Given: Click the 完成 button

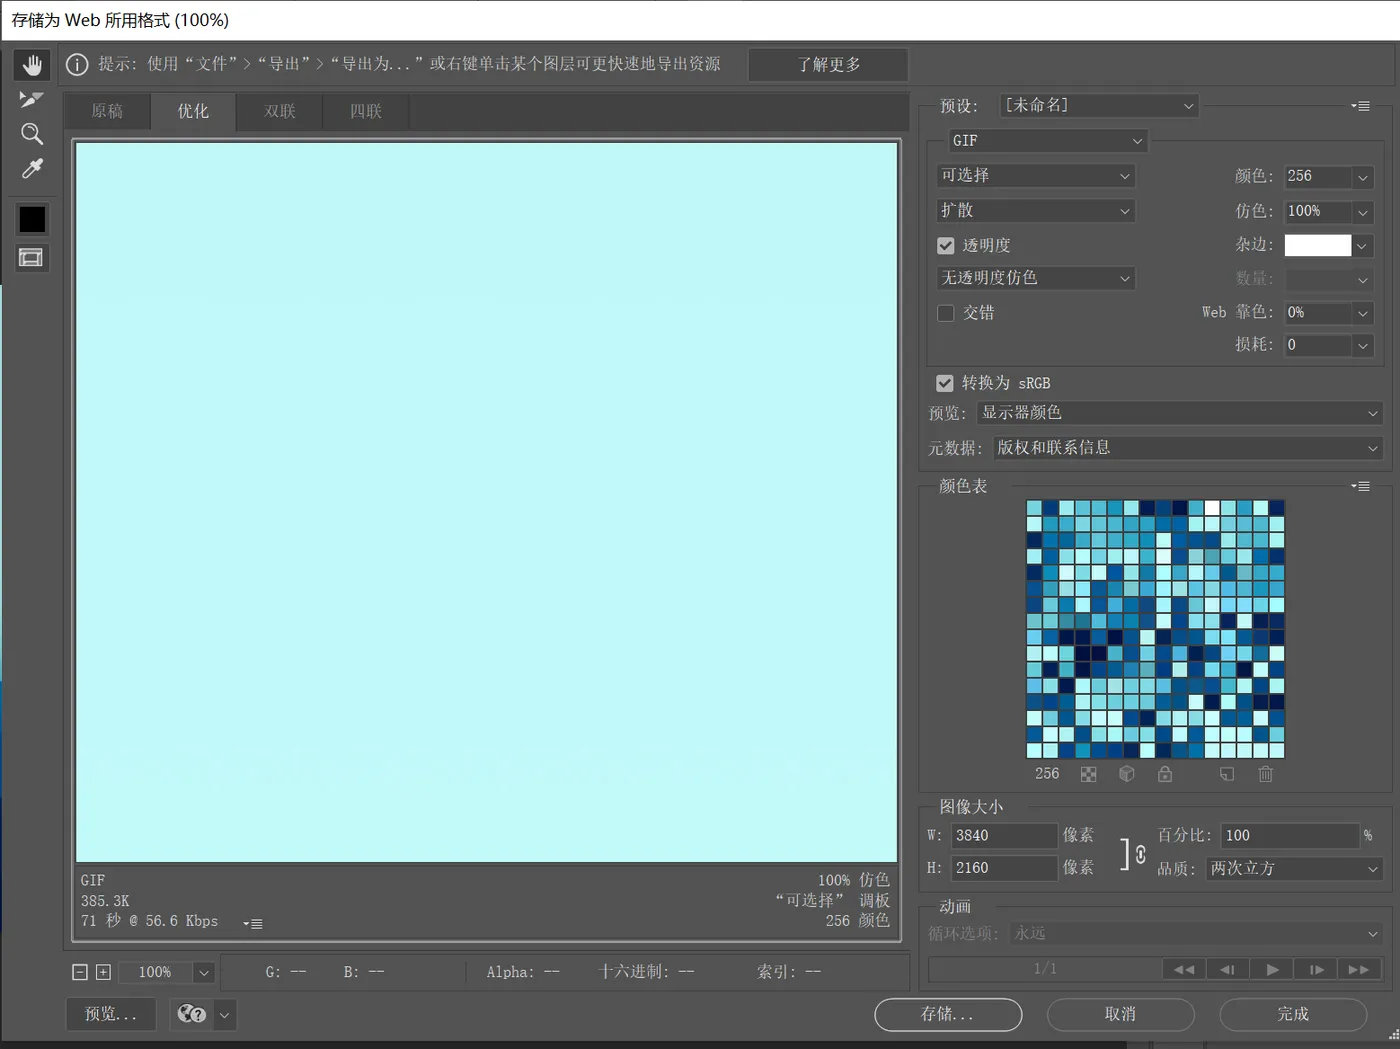Looking at the screenshot, I should (x=1293, y=1014).
